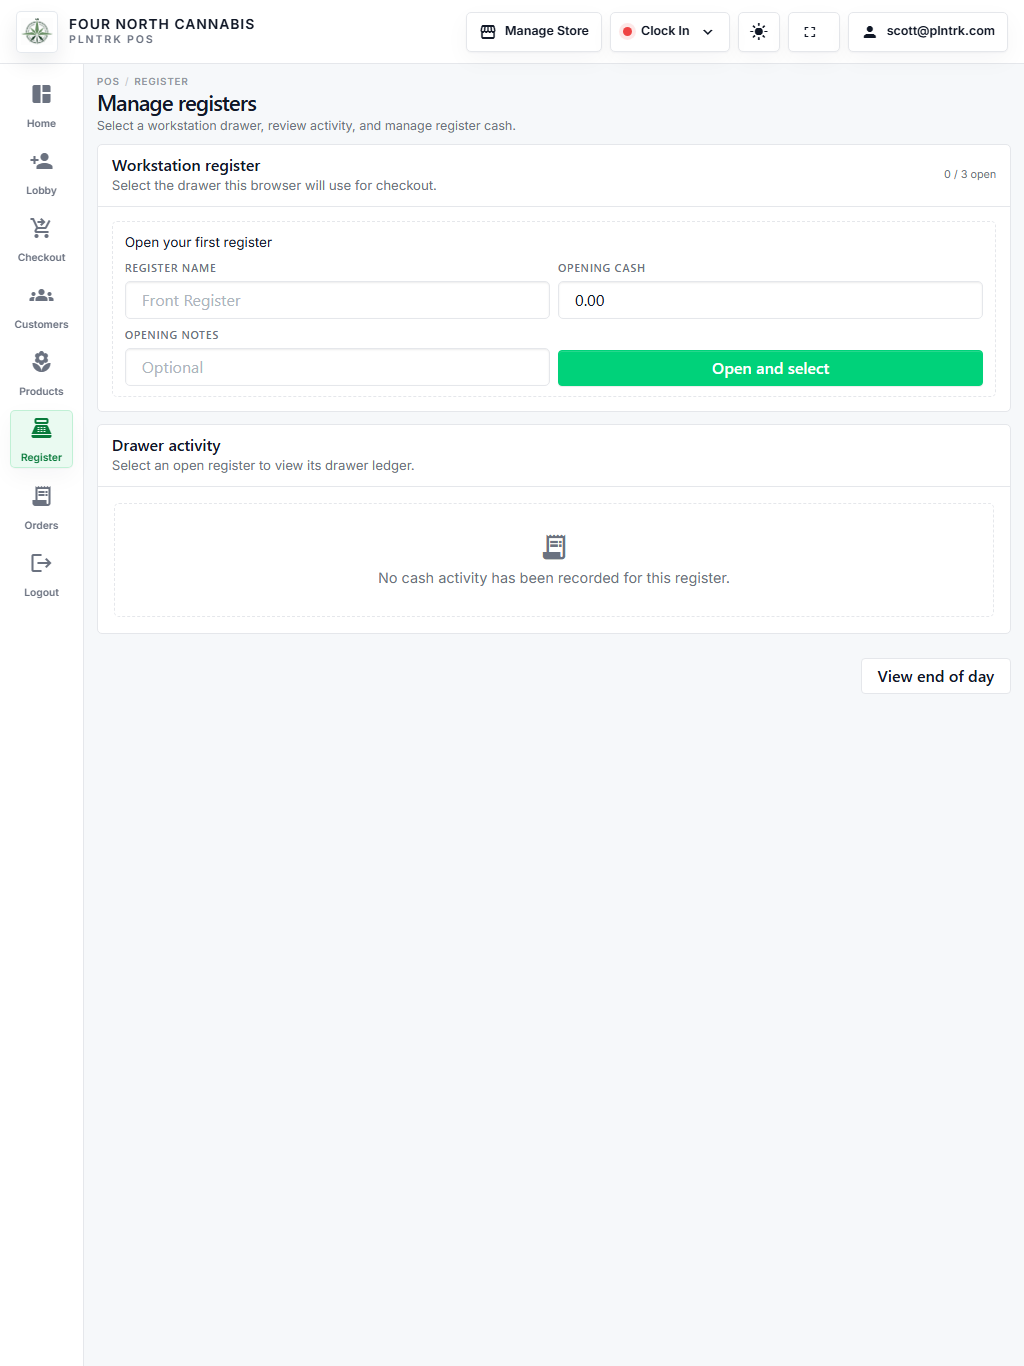
Task: Click the Manage Store button
Action: coord(534,32)
